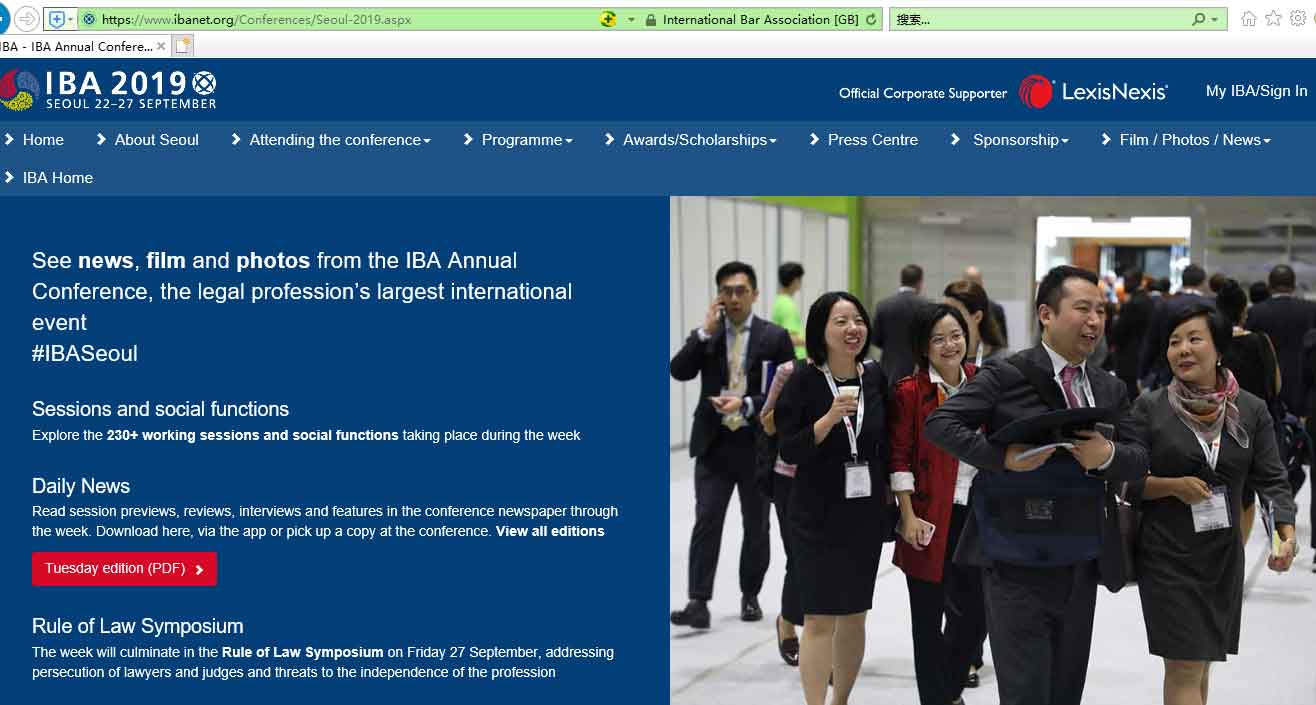1316x705 pixels.
Task: Click the padlock security icon
Action: point(651,19)
